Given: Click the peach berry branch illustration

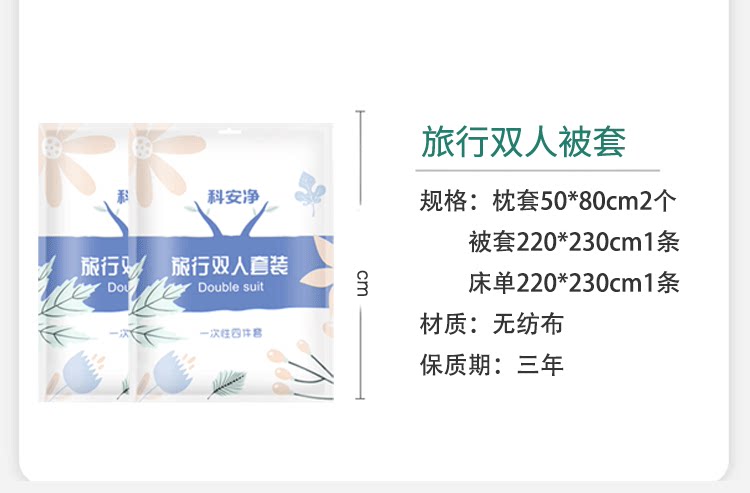Looking at the screenshot, I should click(x=299, y=369).
